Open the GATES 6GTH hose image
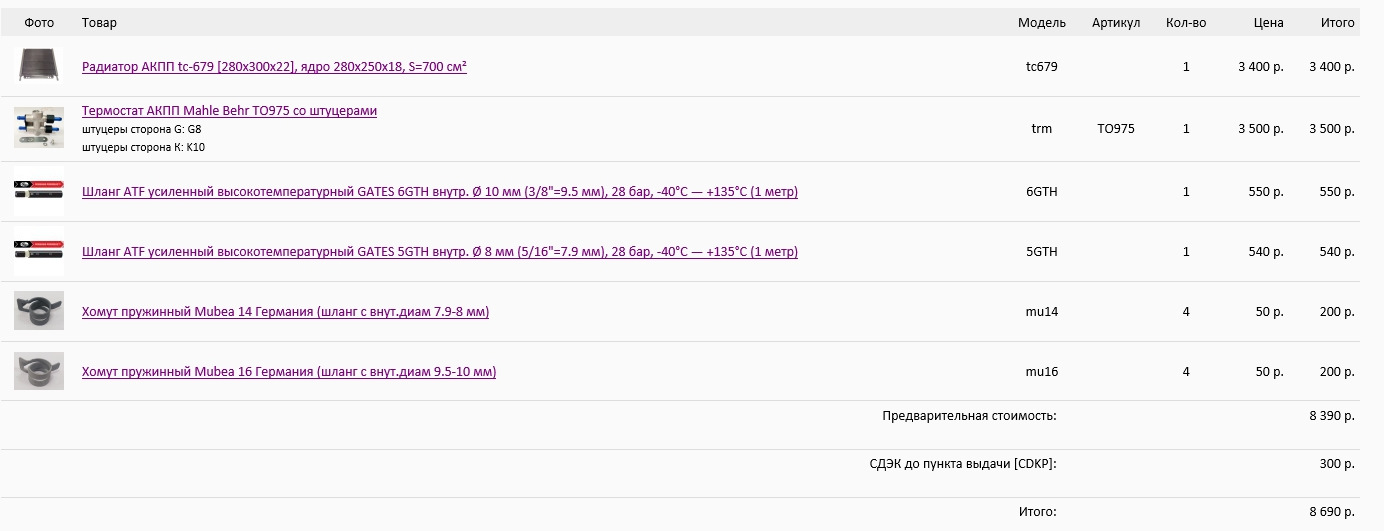The height and width of the screenshot is (531, 1385). tap(39, 191)
